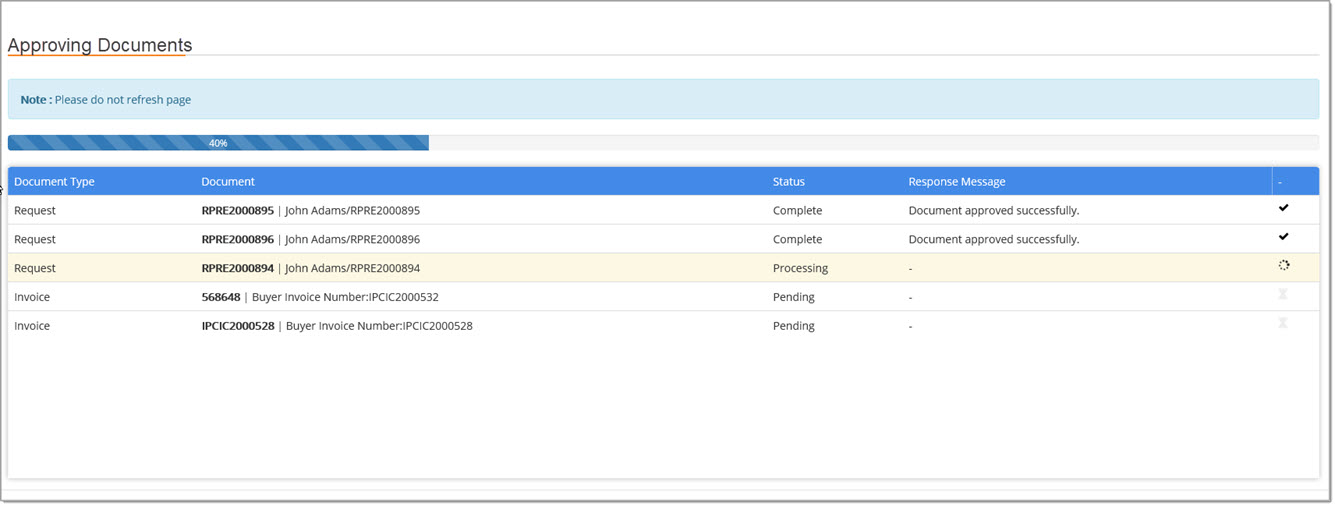The image size is (1335, 506).
Task: Open document RPRE2000896
Action: coord(237,240)
